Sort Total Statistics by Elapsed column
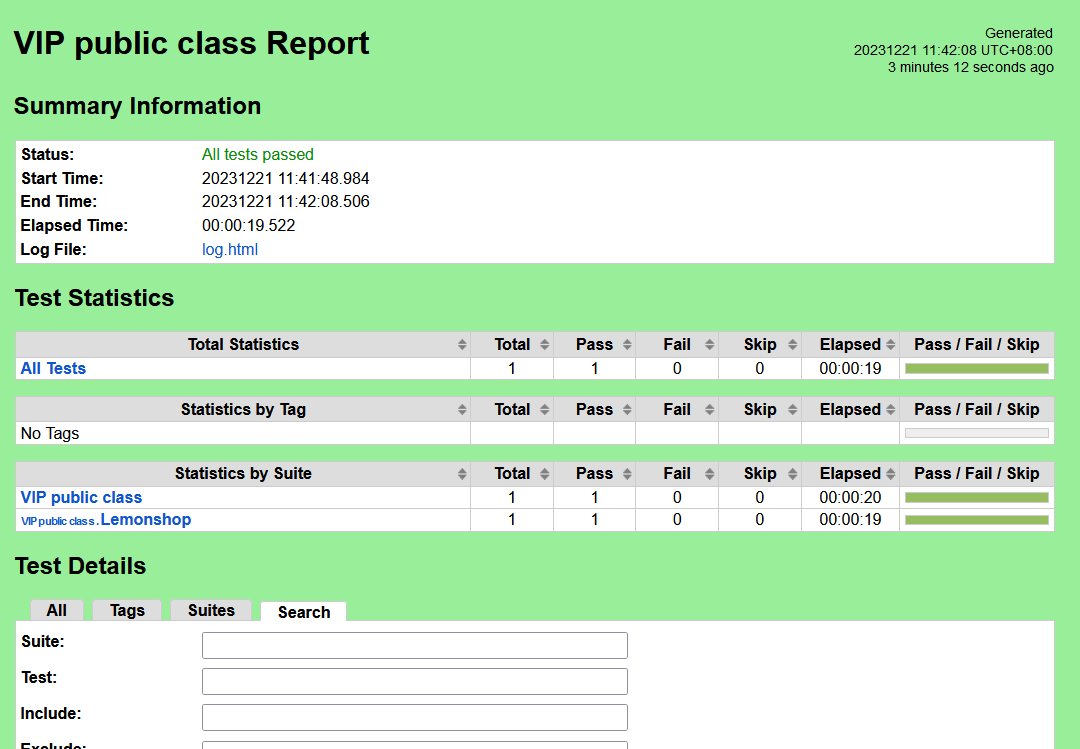The height and width of the screenshot is (749, 1080). click(x=850, y=345)
